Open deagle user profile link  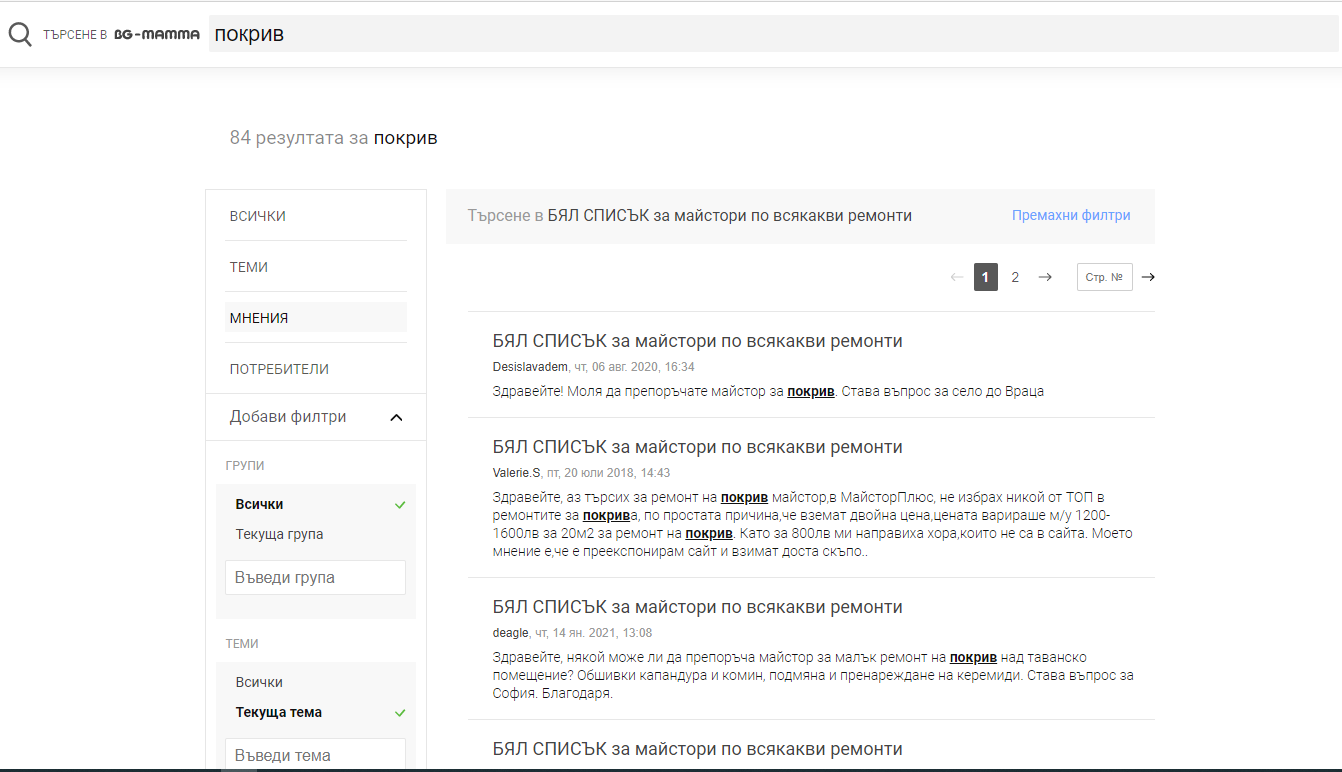click(x=511, y=633)
